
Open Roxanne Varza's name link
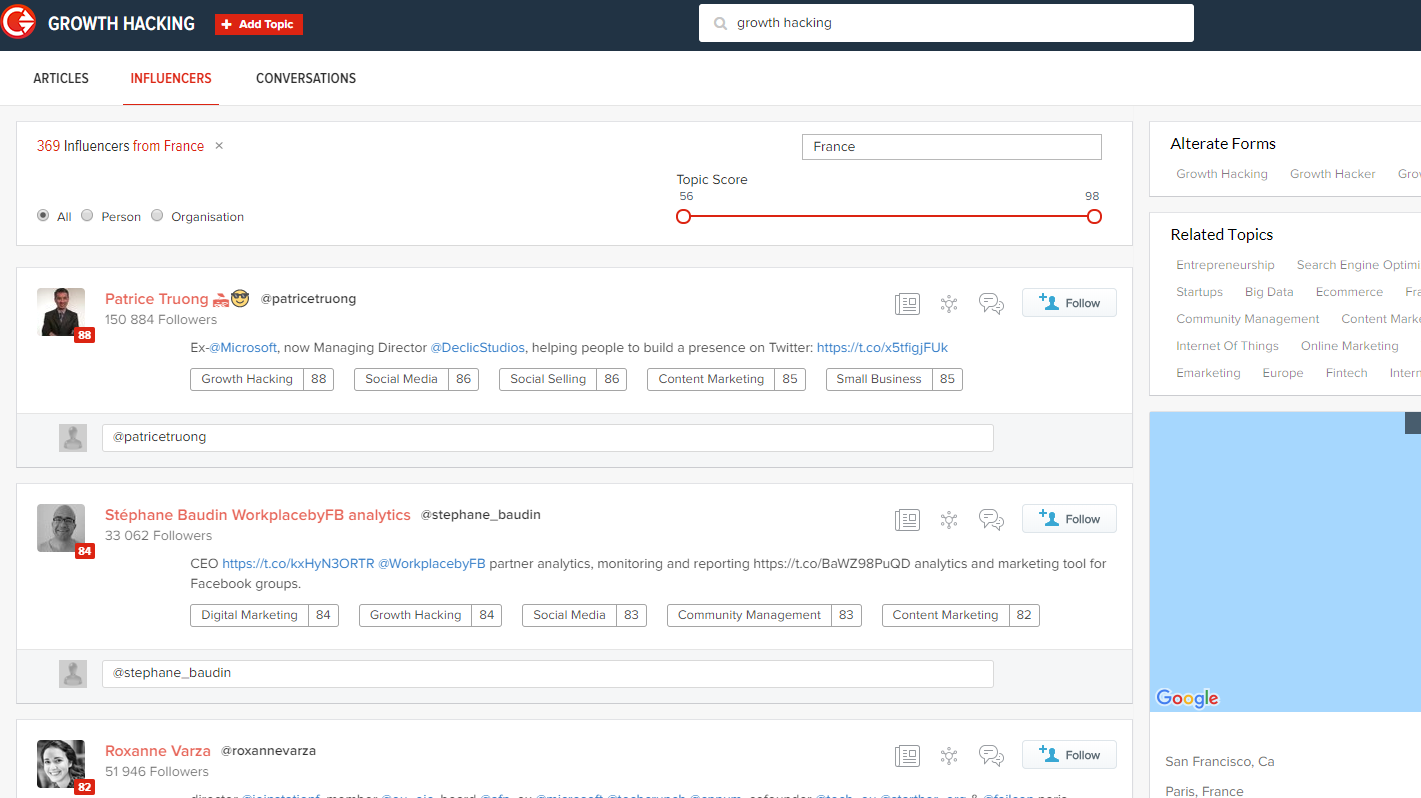158,751
